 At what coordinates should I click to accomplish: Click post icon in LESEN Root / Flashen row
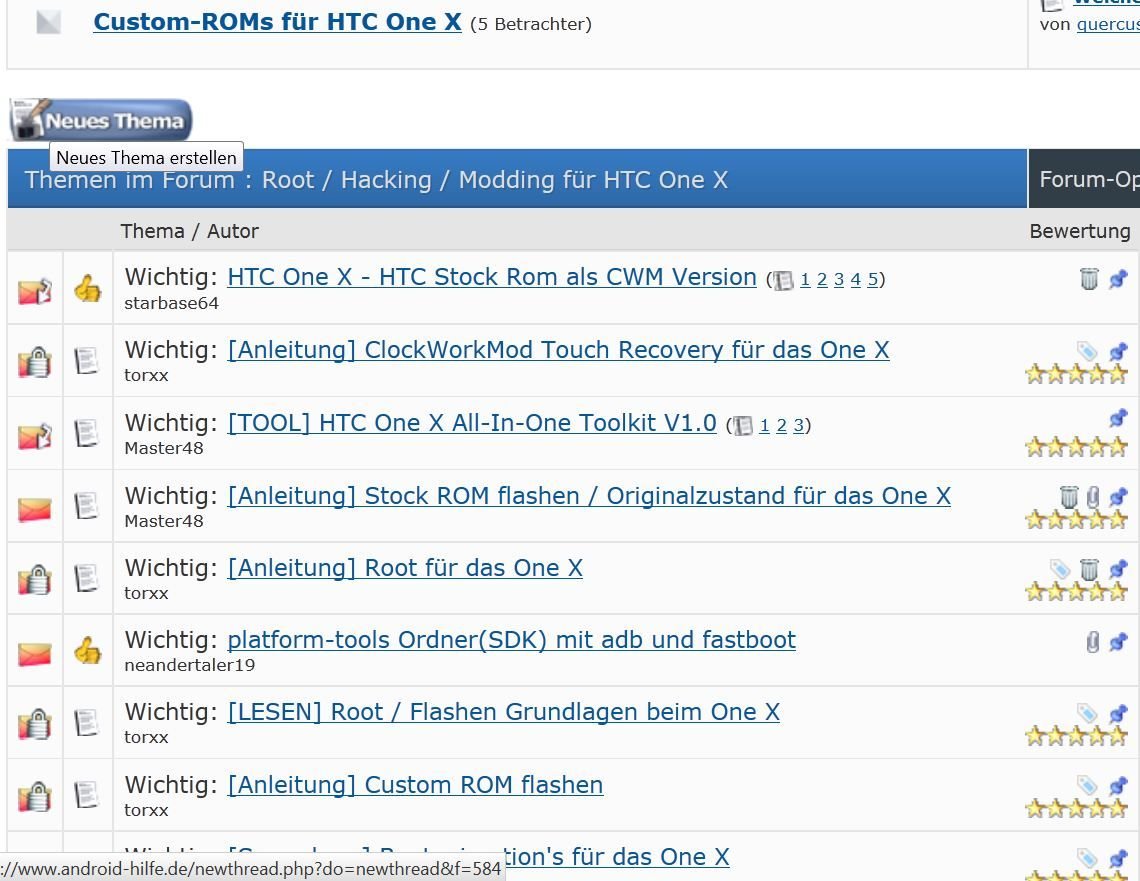point(87,723)
